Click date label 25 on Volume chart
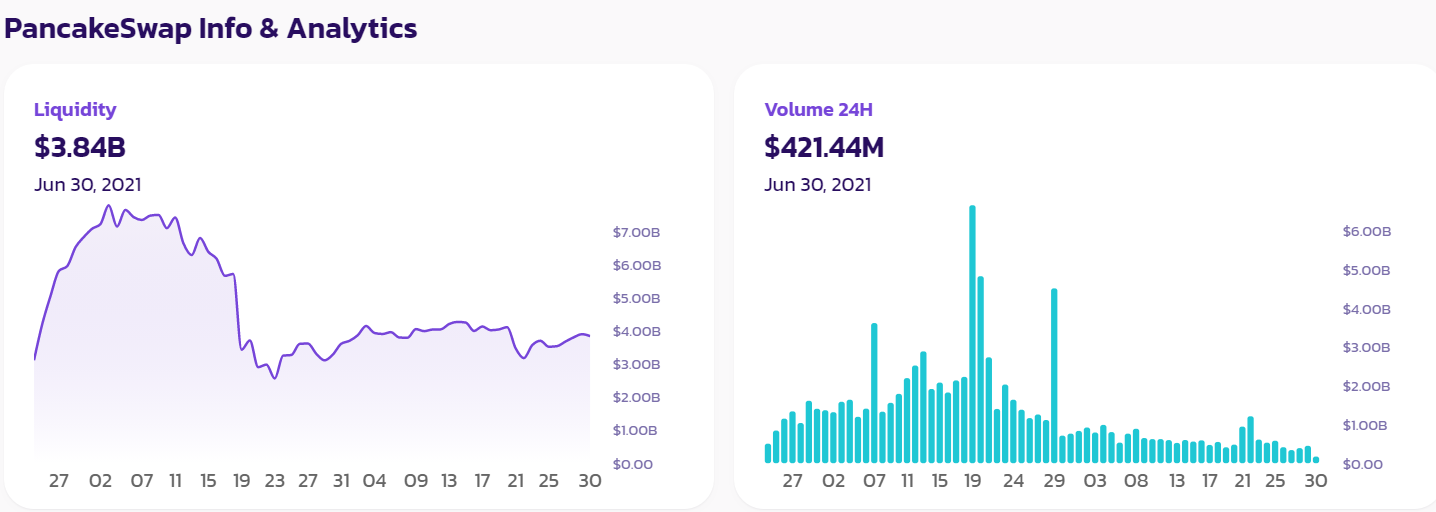Image resolution: width=1436 pixels, height=512 pixels. pos(1275,481)
